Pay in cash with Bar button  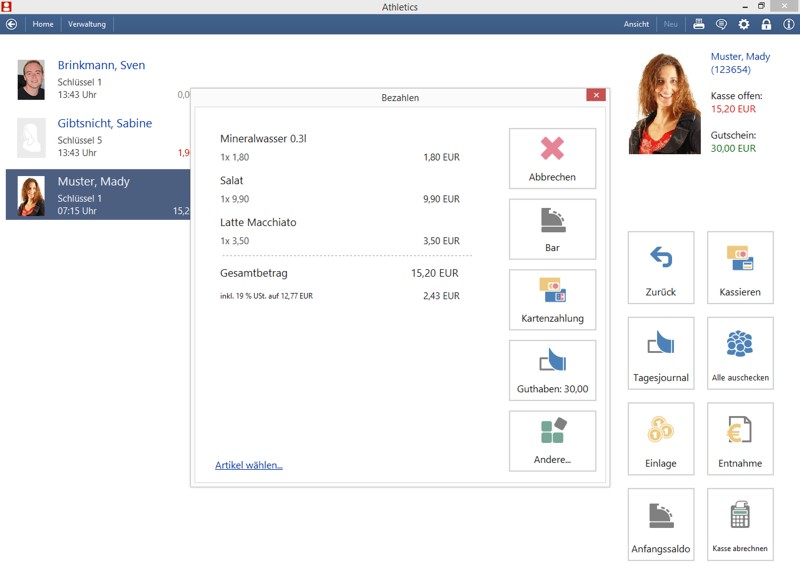click(552, 229)
